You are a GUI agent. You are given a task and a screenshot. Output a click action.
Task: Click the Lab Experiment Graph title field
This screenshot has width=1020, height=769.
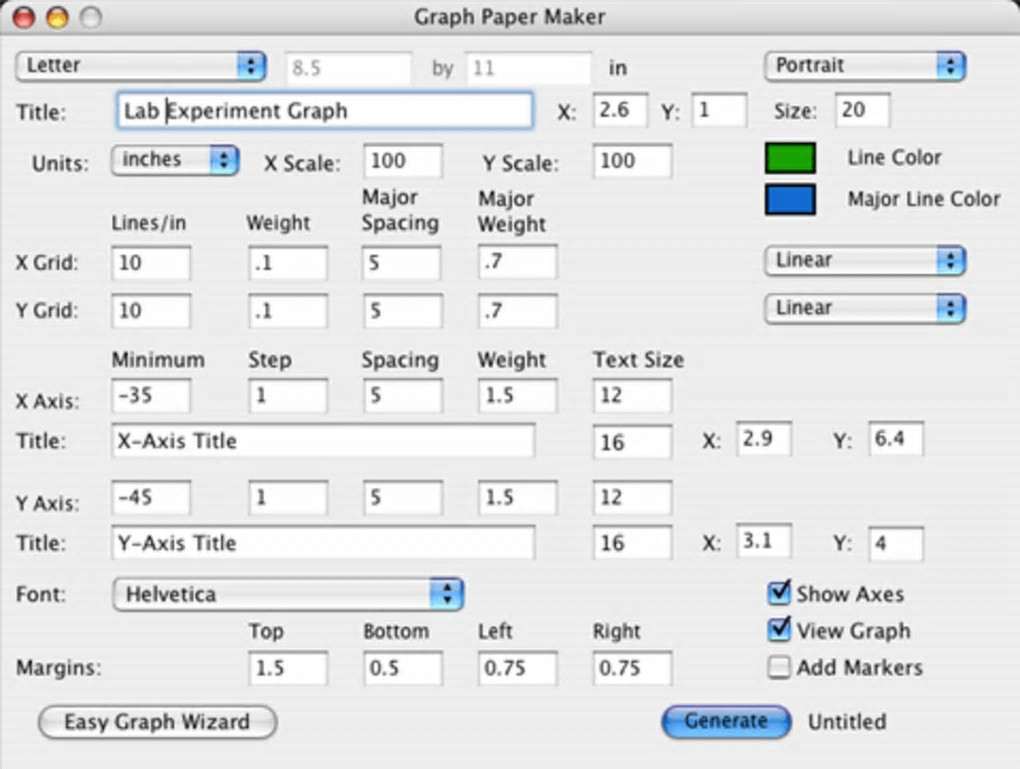324,111
